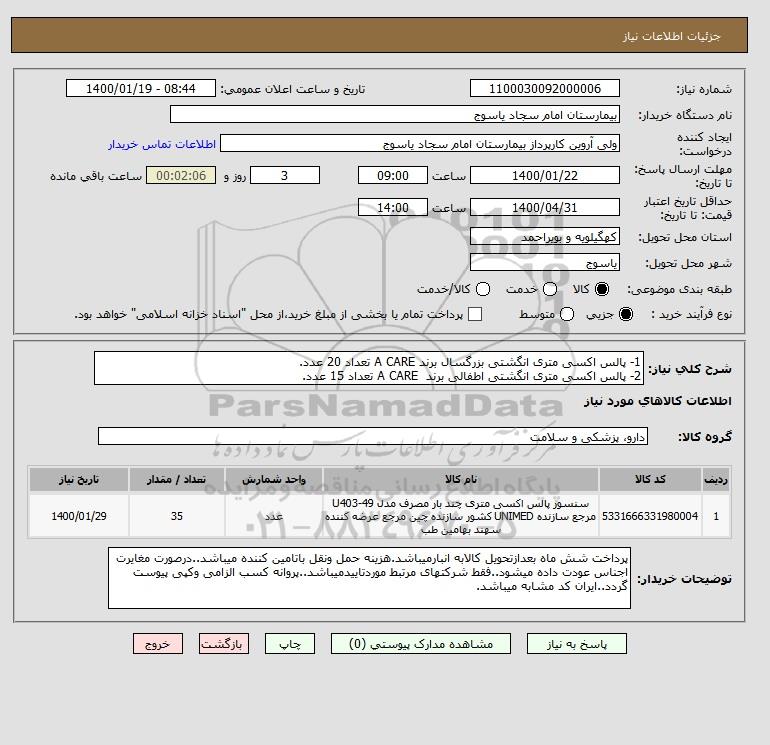Select the کالا/خدمت radio option
This screenshot has width=770, height=745.
483,289
